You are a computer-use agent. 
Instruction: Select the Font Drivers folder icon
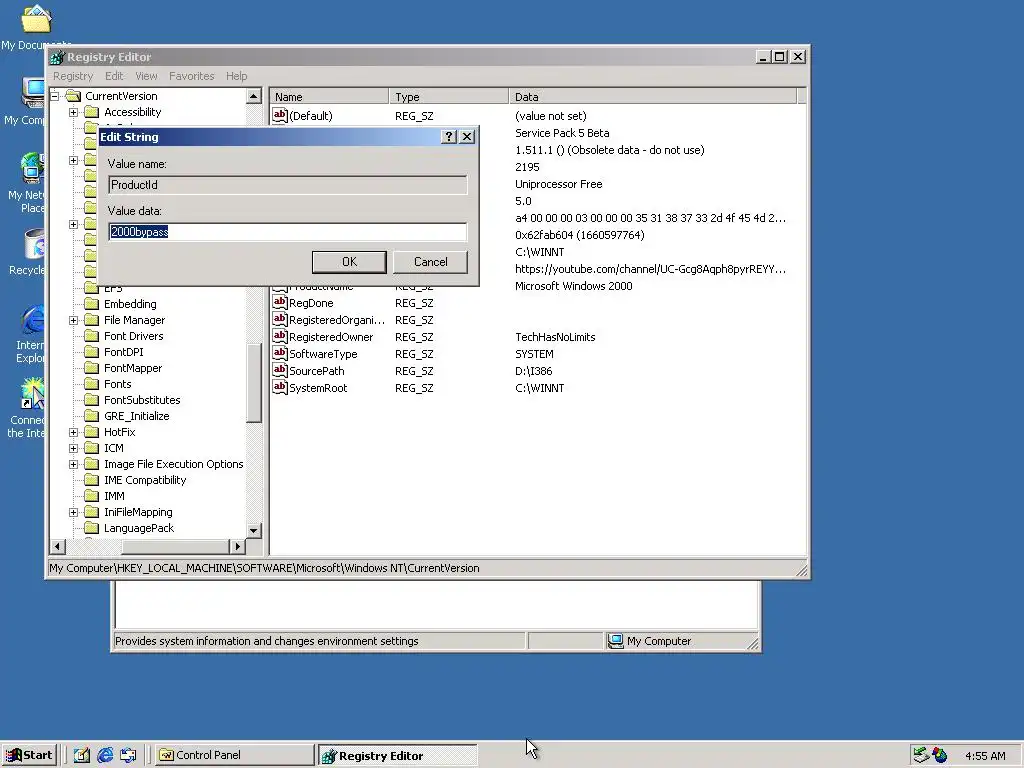(x=92, y=336)
